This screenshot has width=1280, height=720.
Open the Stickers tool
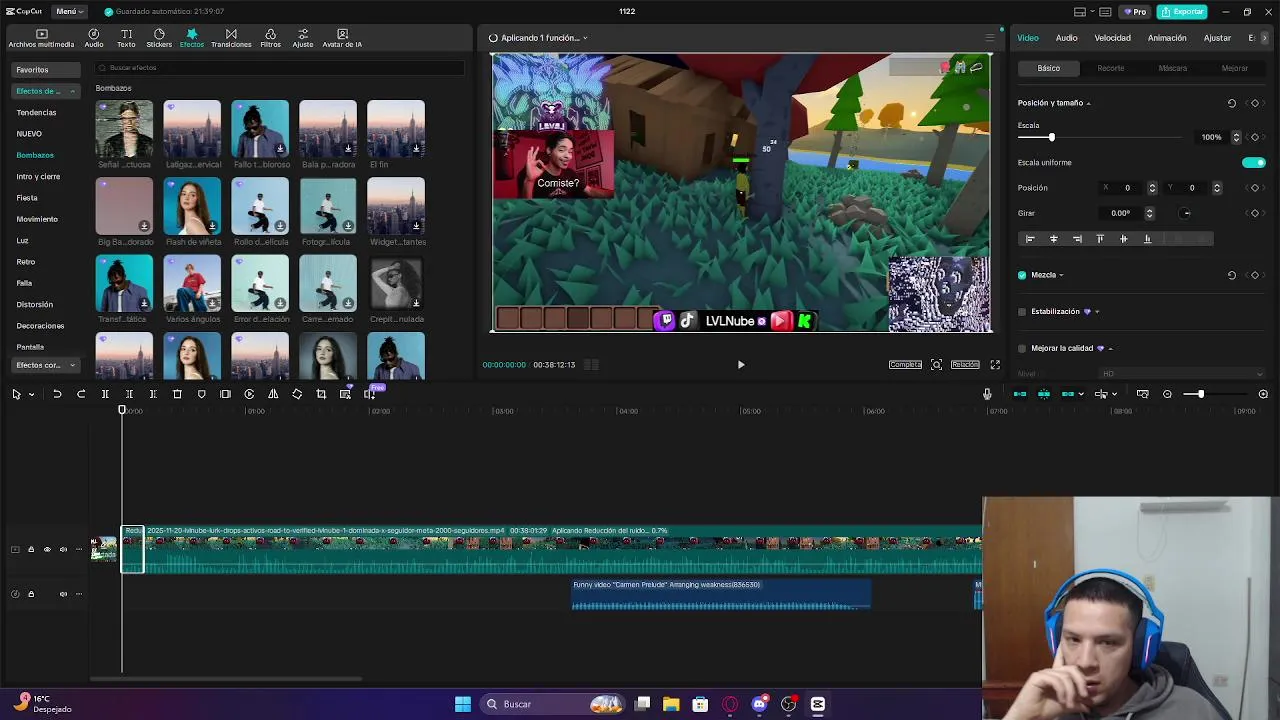pos(159,38)
